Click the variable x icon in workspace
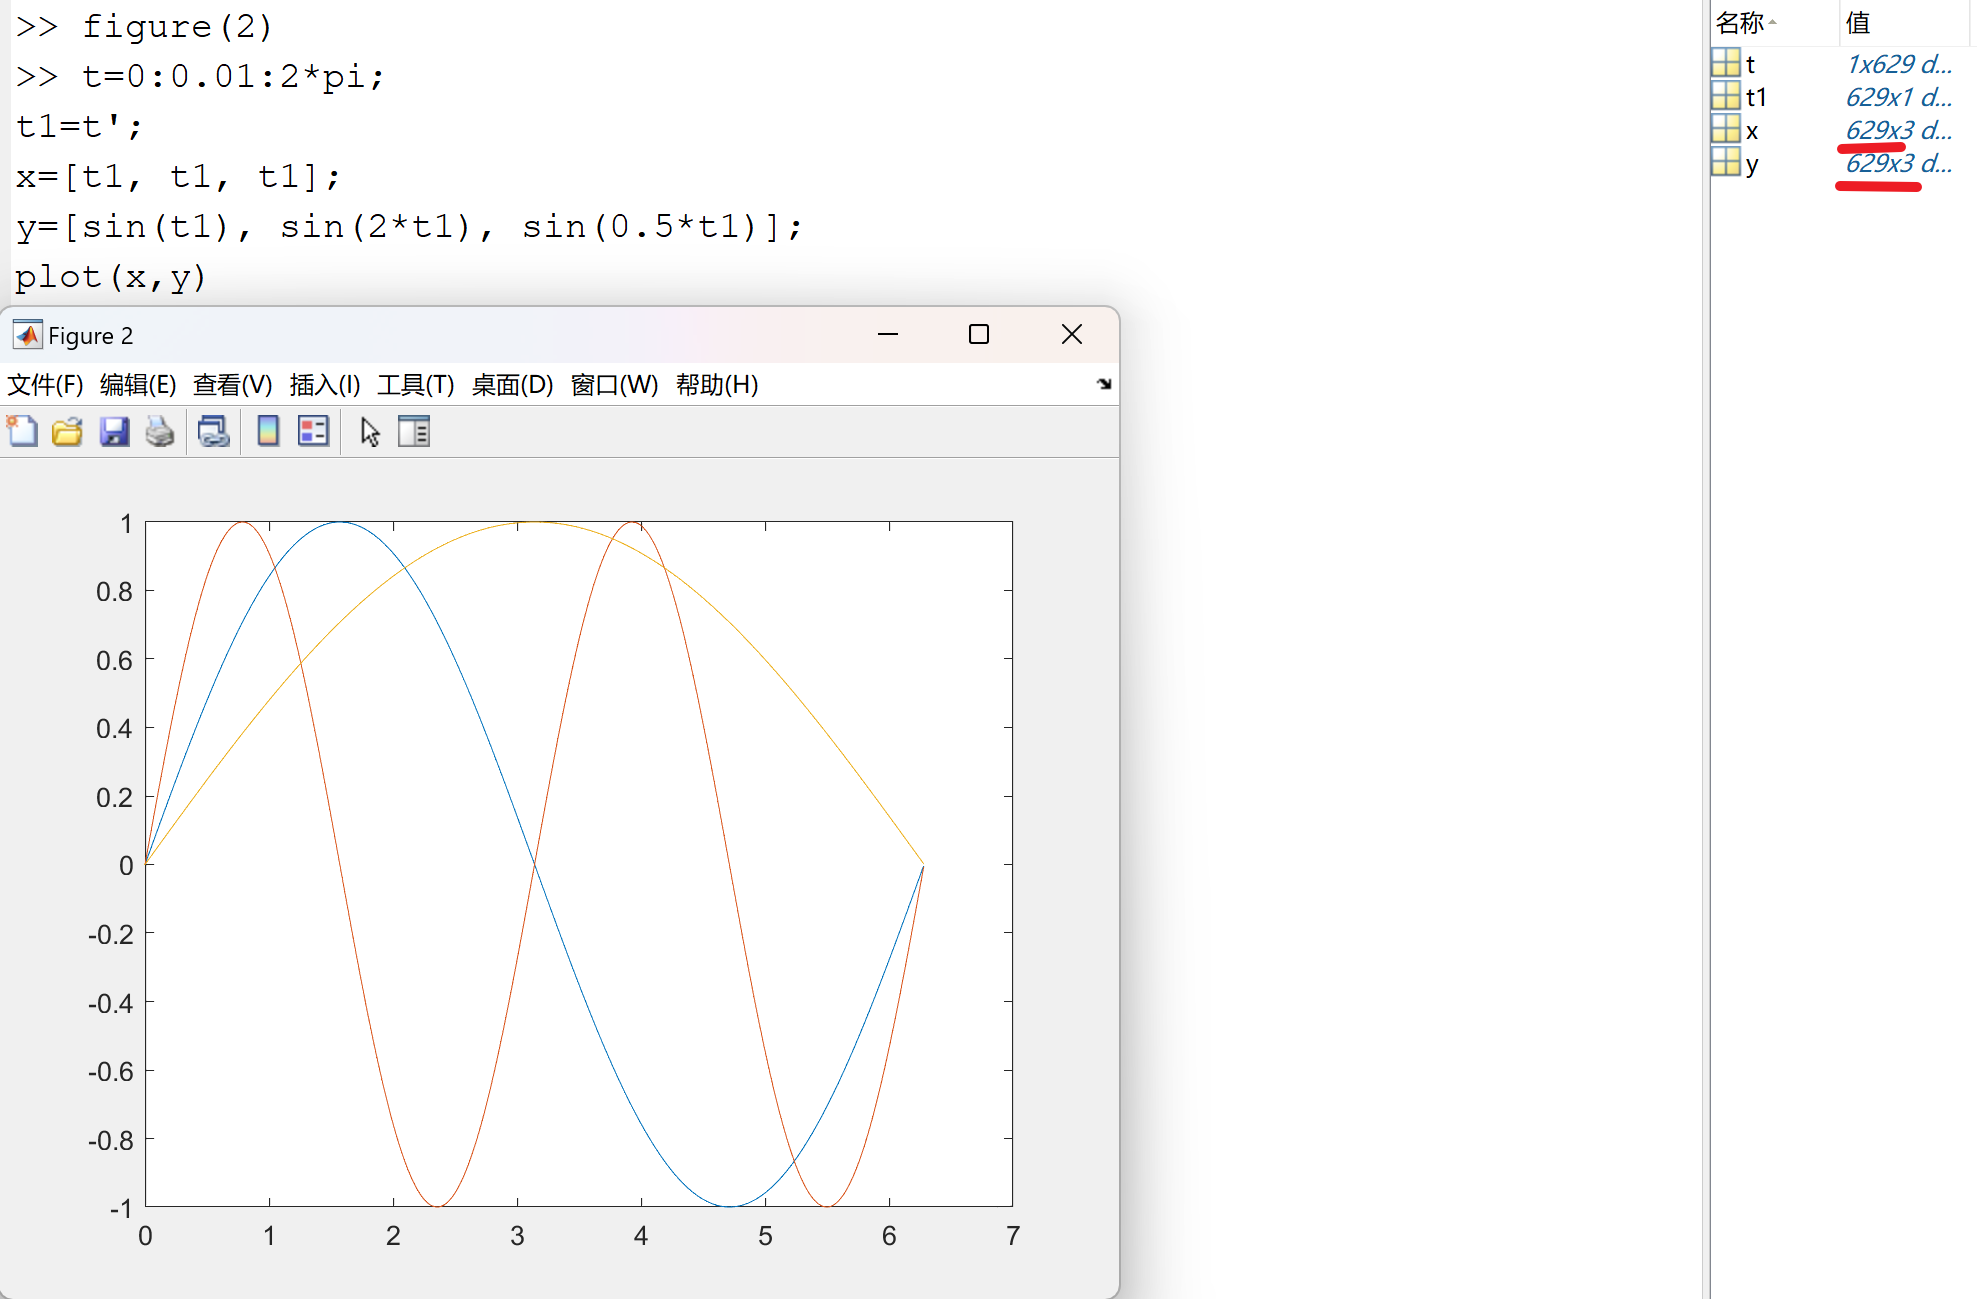This screenshot has height=1299, width=1977. coord(1725,129)
